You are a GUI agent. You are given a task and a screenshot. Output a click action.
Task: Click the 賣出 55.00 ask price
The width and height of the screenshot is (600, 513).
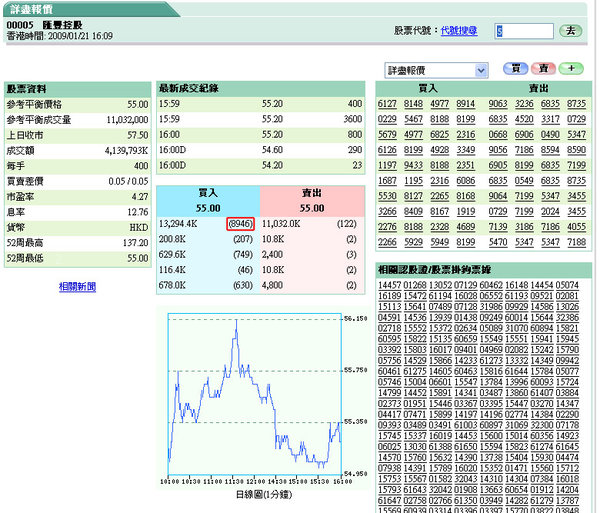pyautogui.click(x=310, y=208)
